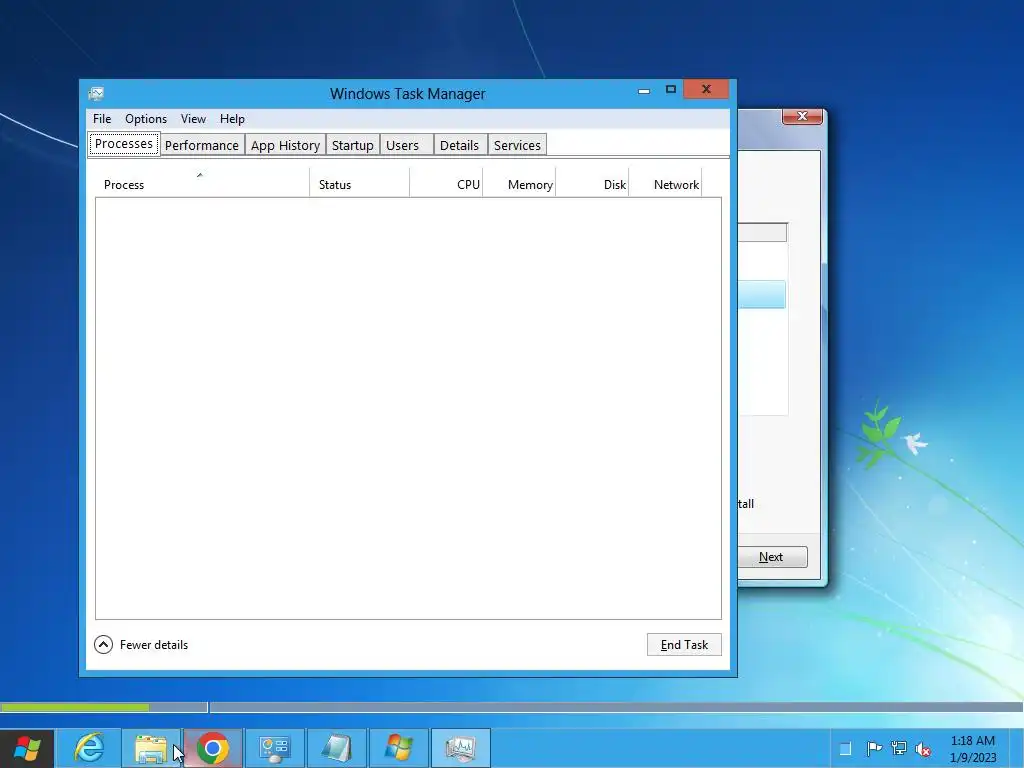Select the Processes tab

click(123, 144)
